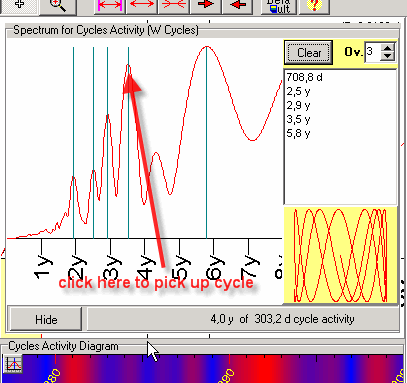Click the Hide button
407x383 pixels.
46,319
